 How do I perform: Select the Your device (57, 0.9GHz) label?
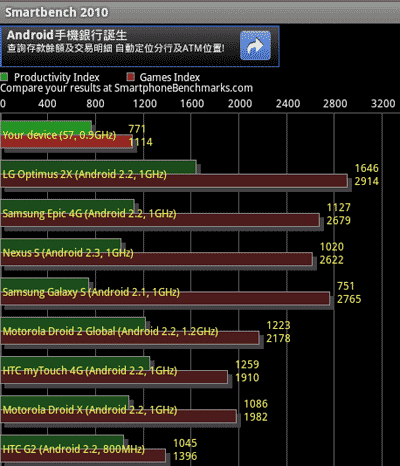click(x=59, y=135)
